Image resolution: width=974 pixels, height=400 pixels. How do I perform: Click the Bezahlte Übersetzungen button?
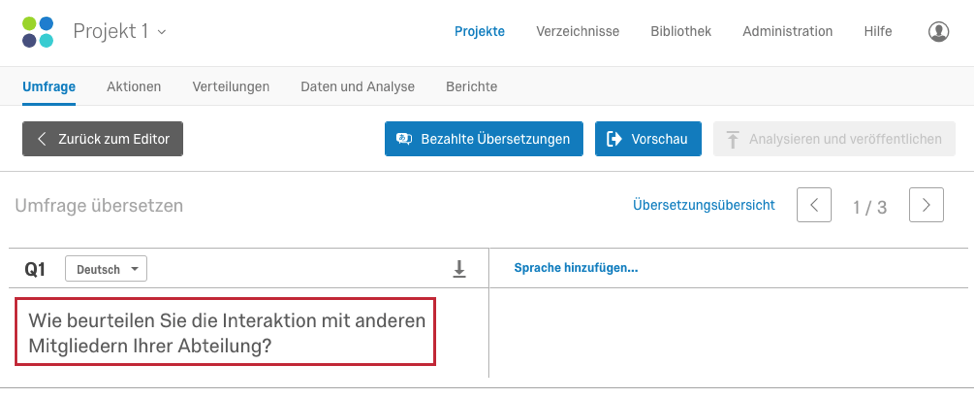484,139
